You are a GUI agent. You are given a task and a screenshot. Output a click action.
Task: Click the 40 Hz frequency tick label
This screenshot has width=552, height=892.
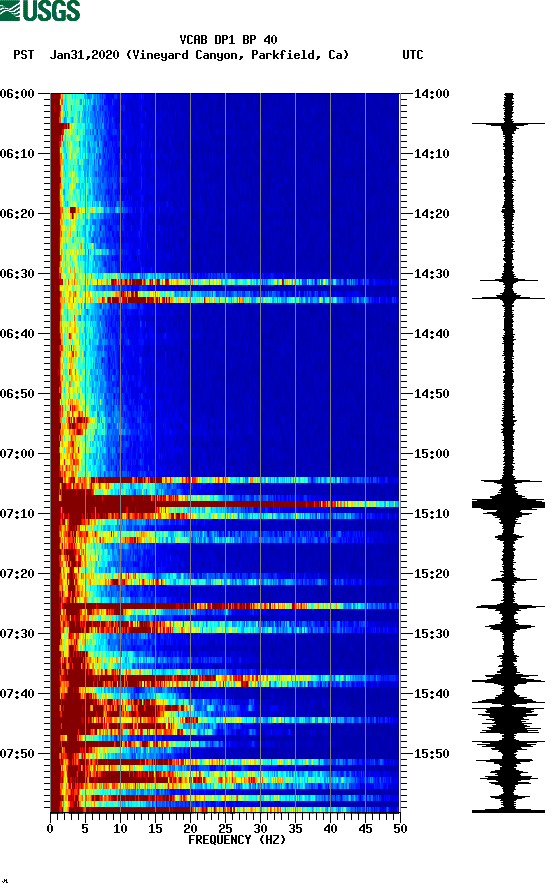330,829
